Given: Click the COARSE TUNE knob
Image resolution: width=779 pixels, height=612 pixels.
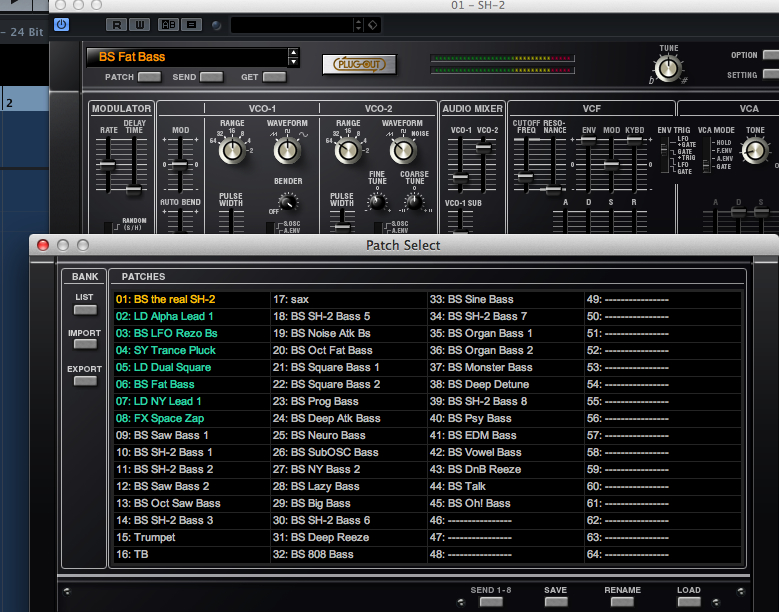Looking at the screenshot, I should coord(414,202).
